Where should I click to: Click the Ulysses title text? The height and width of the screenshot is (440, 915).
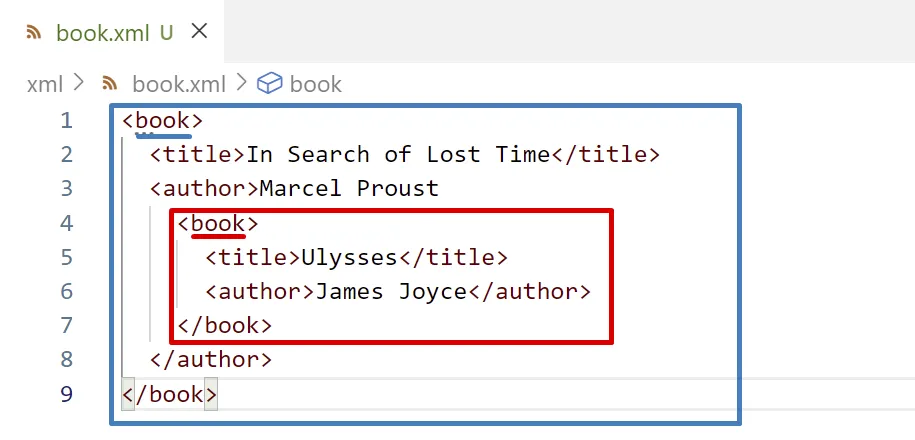tap(349, 258)
